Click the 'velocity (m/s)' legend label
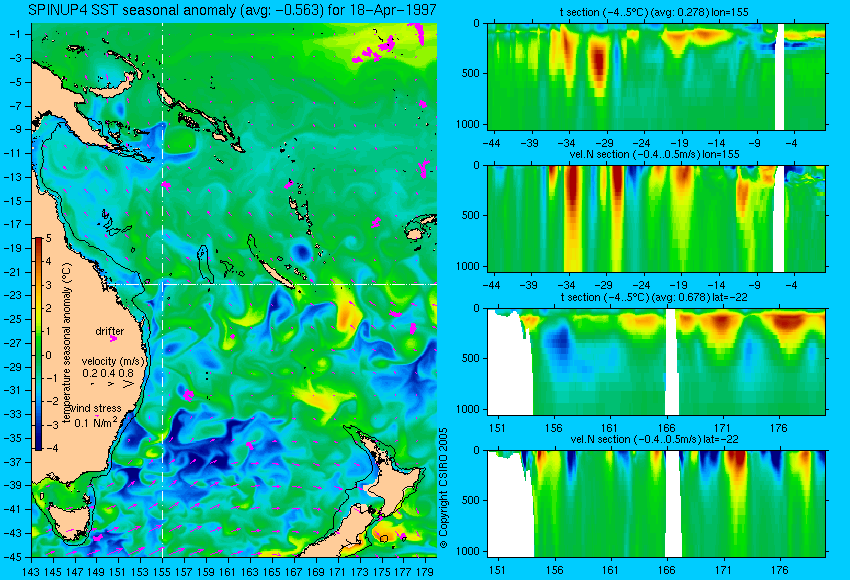Image resolution: width=850 pixels, height=580 pixels. tap(113, 361)
